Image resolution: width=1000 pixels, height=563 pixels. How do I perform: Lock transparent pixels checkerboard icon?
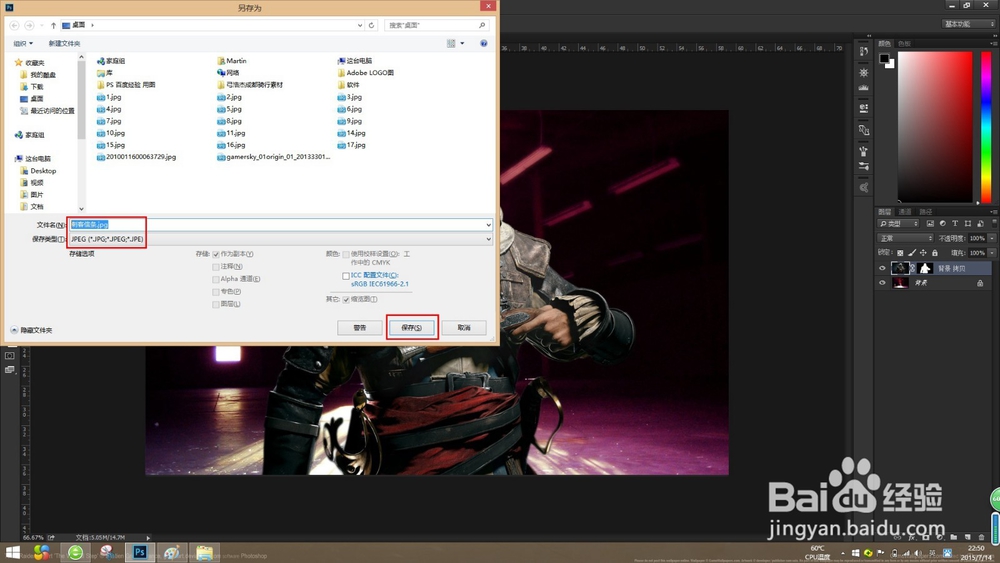(x=900, y=253)
